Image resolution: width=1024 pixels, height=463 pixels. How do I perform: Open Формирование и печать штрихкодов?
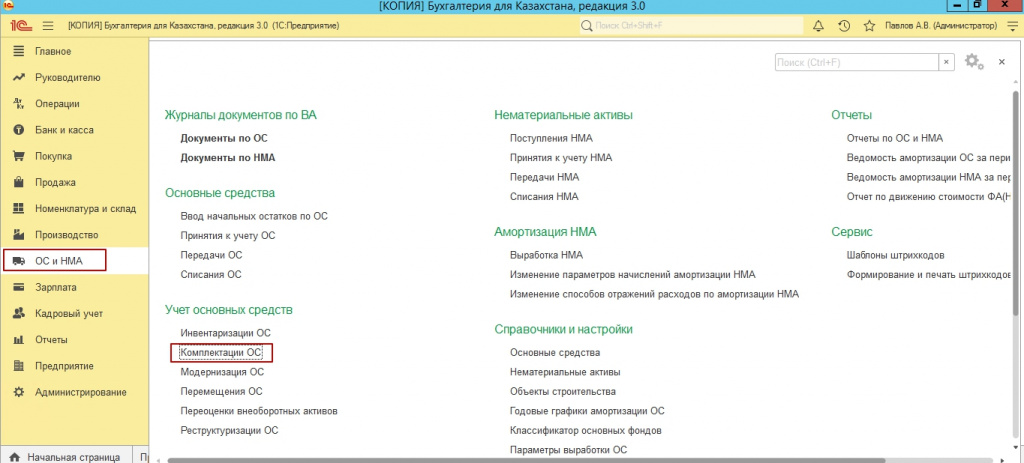click(x=929, y=275)
